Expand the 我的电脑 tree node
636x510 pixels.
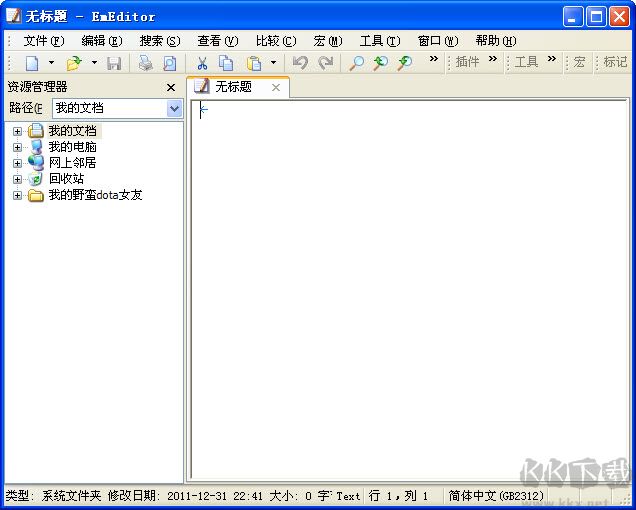[x=17, y=147]
